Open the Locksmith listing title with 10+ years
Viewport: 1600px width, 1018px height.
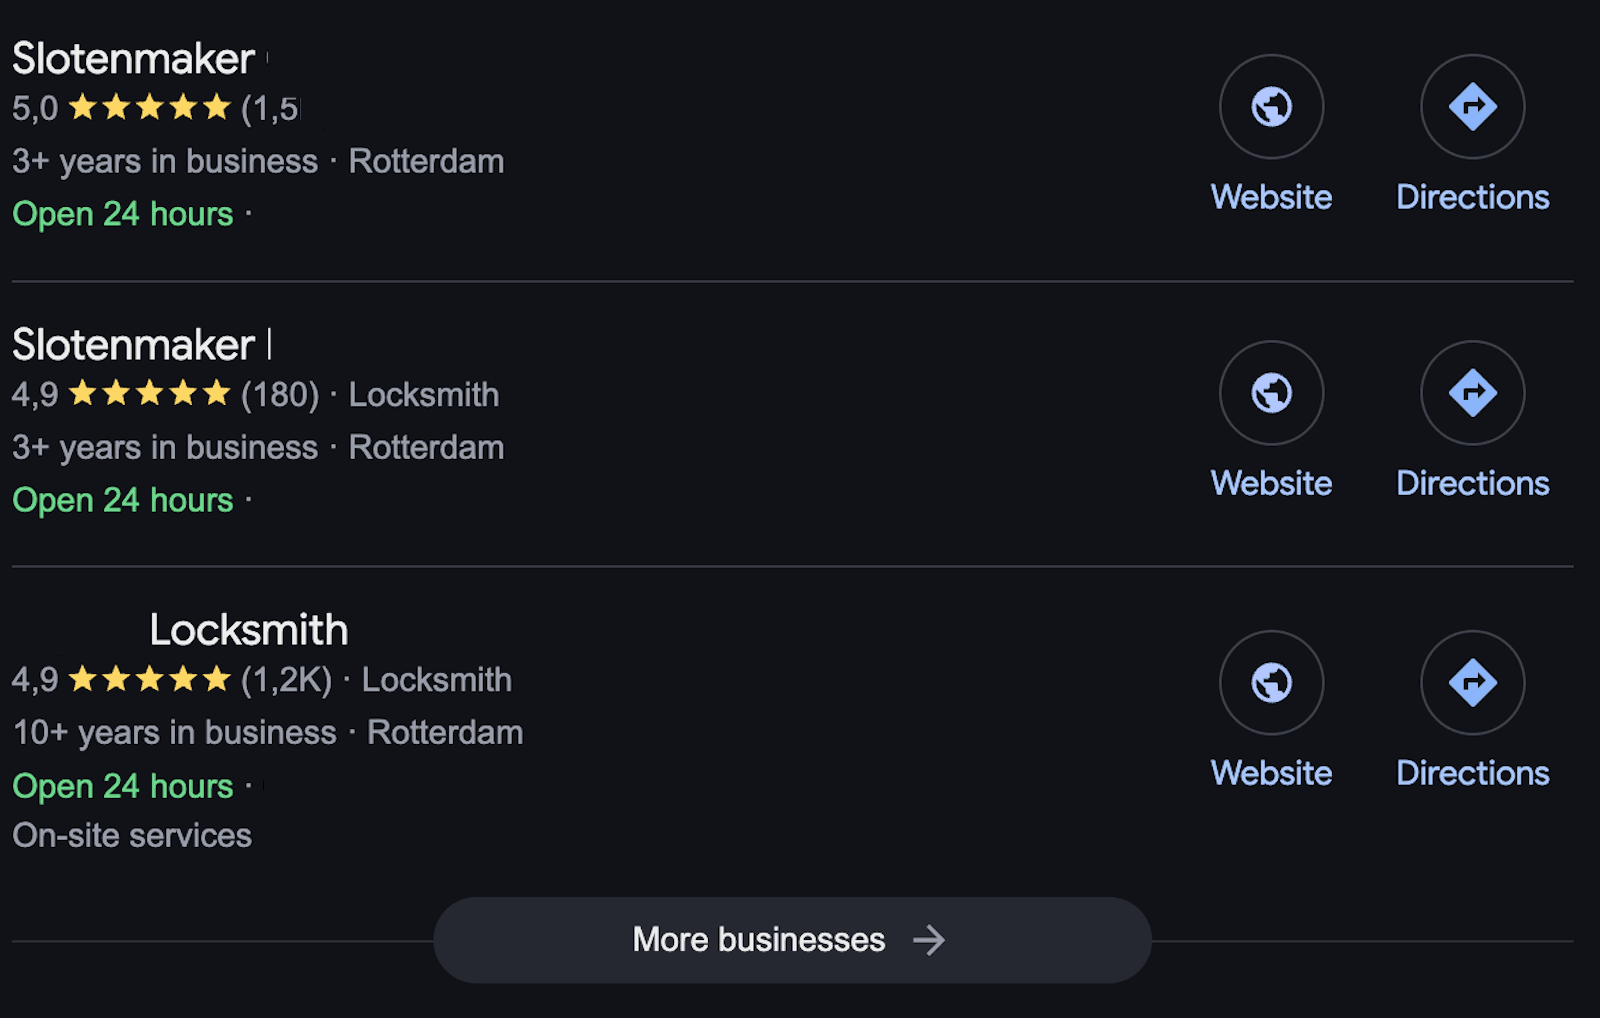(248, 630)
